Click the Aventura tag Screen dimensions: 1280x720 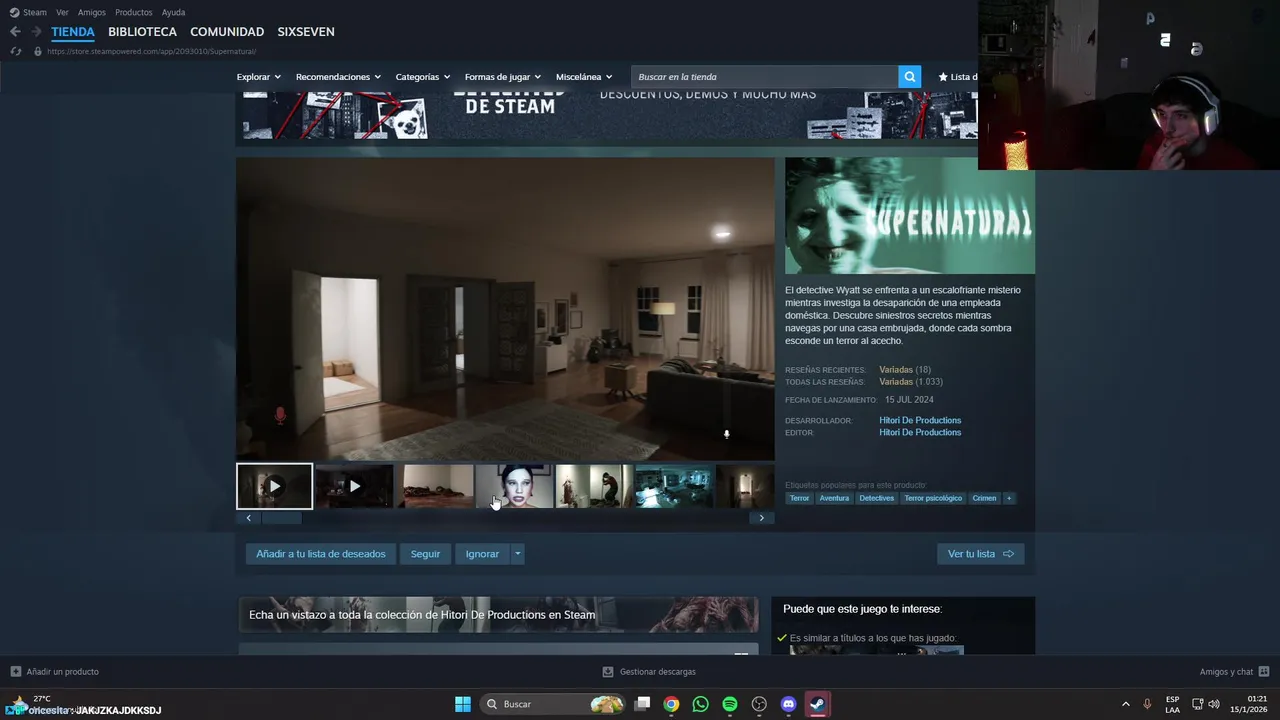click(834, 498)
